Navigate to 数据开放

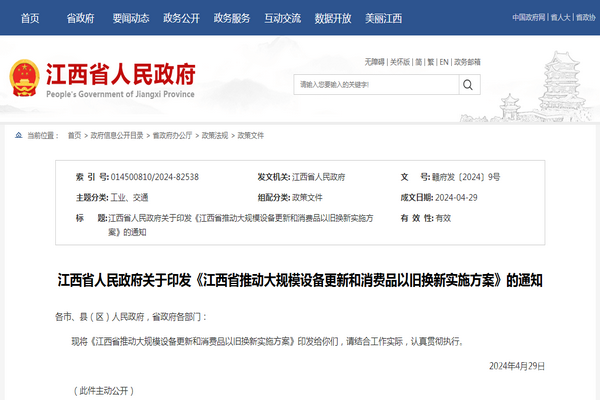(332, 18)
